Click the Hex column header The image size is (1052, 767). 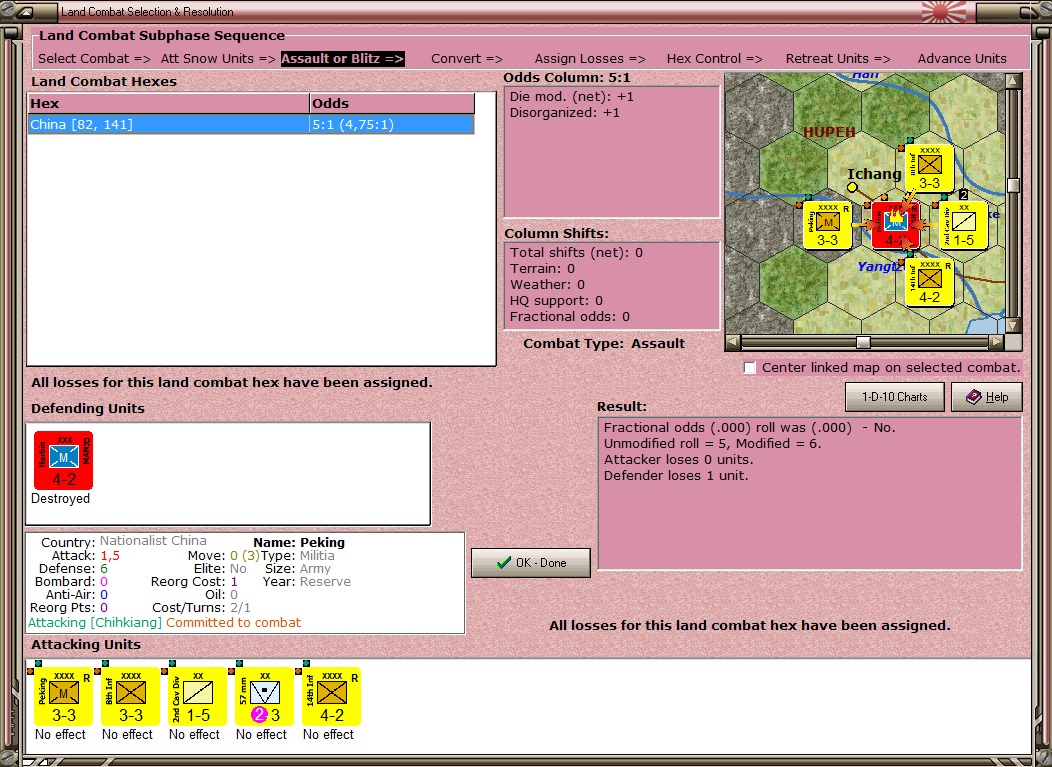tap(168, 103)
